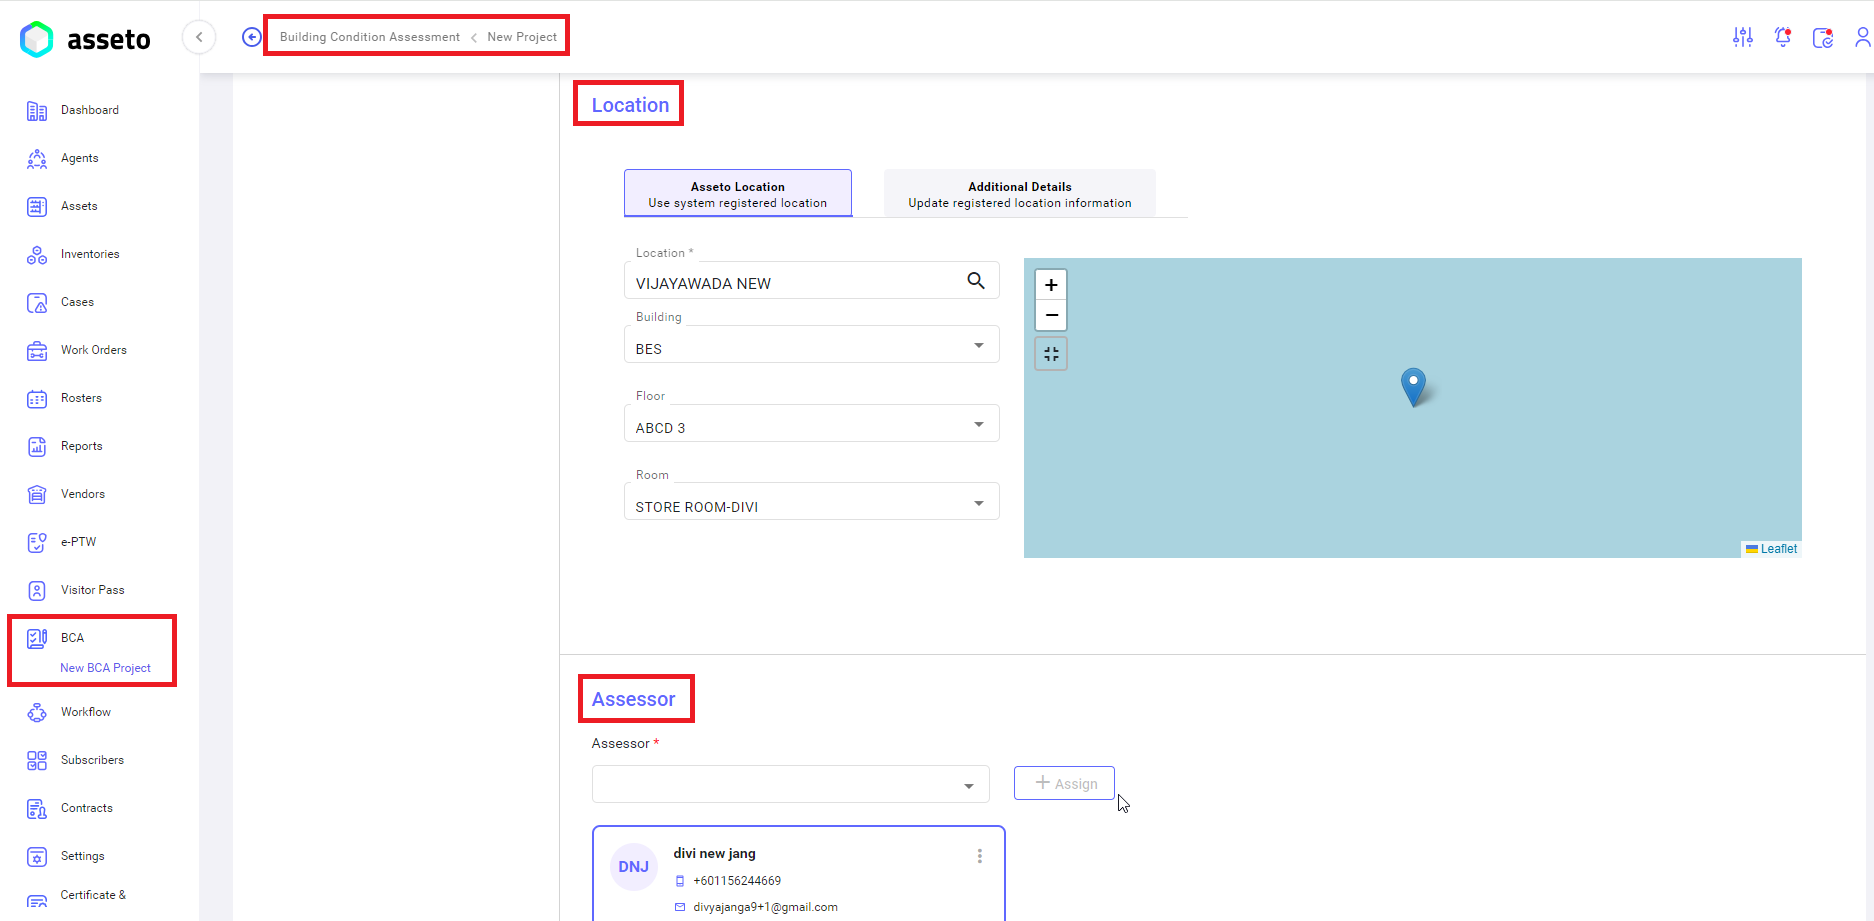Click the blue map marker pin

coord(1413,387)
